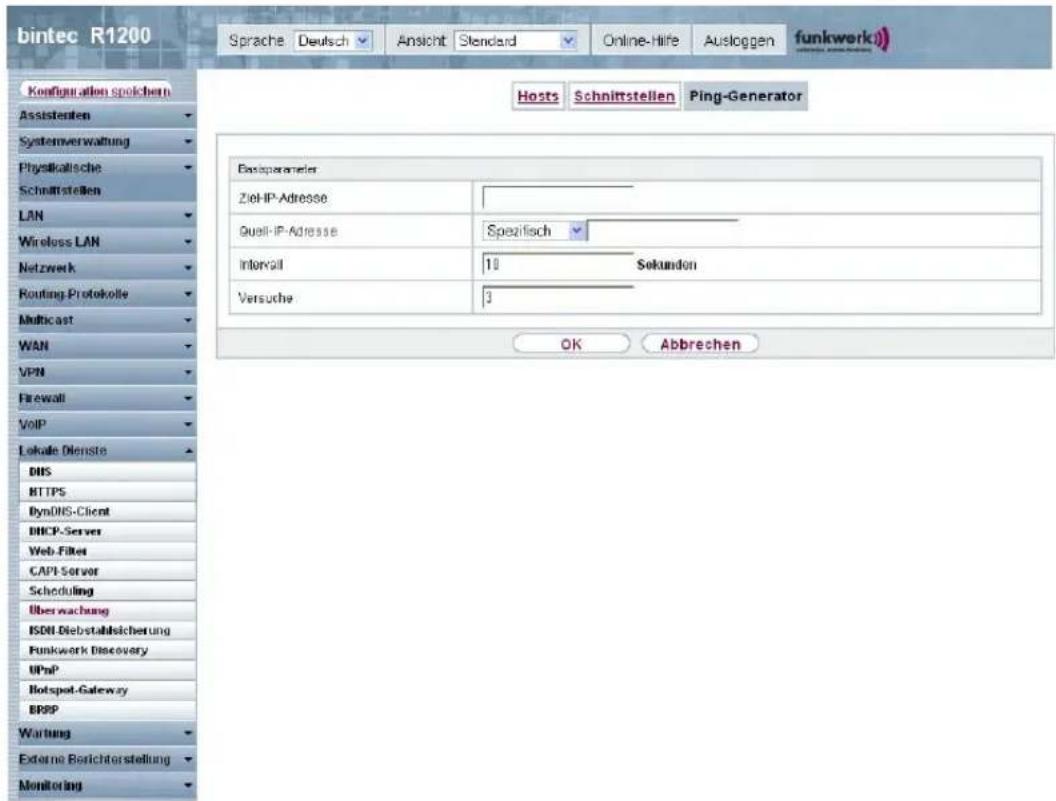
Task: Select the Überwachung menu item
Action: click(x=108, y=611)
